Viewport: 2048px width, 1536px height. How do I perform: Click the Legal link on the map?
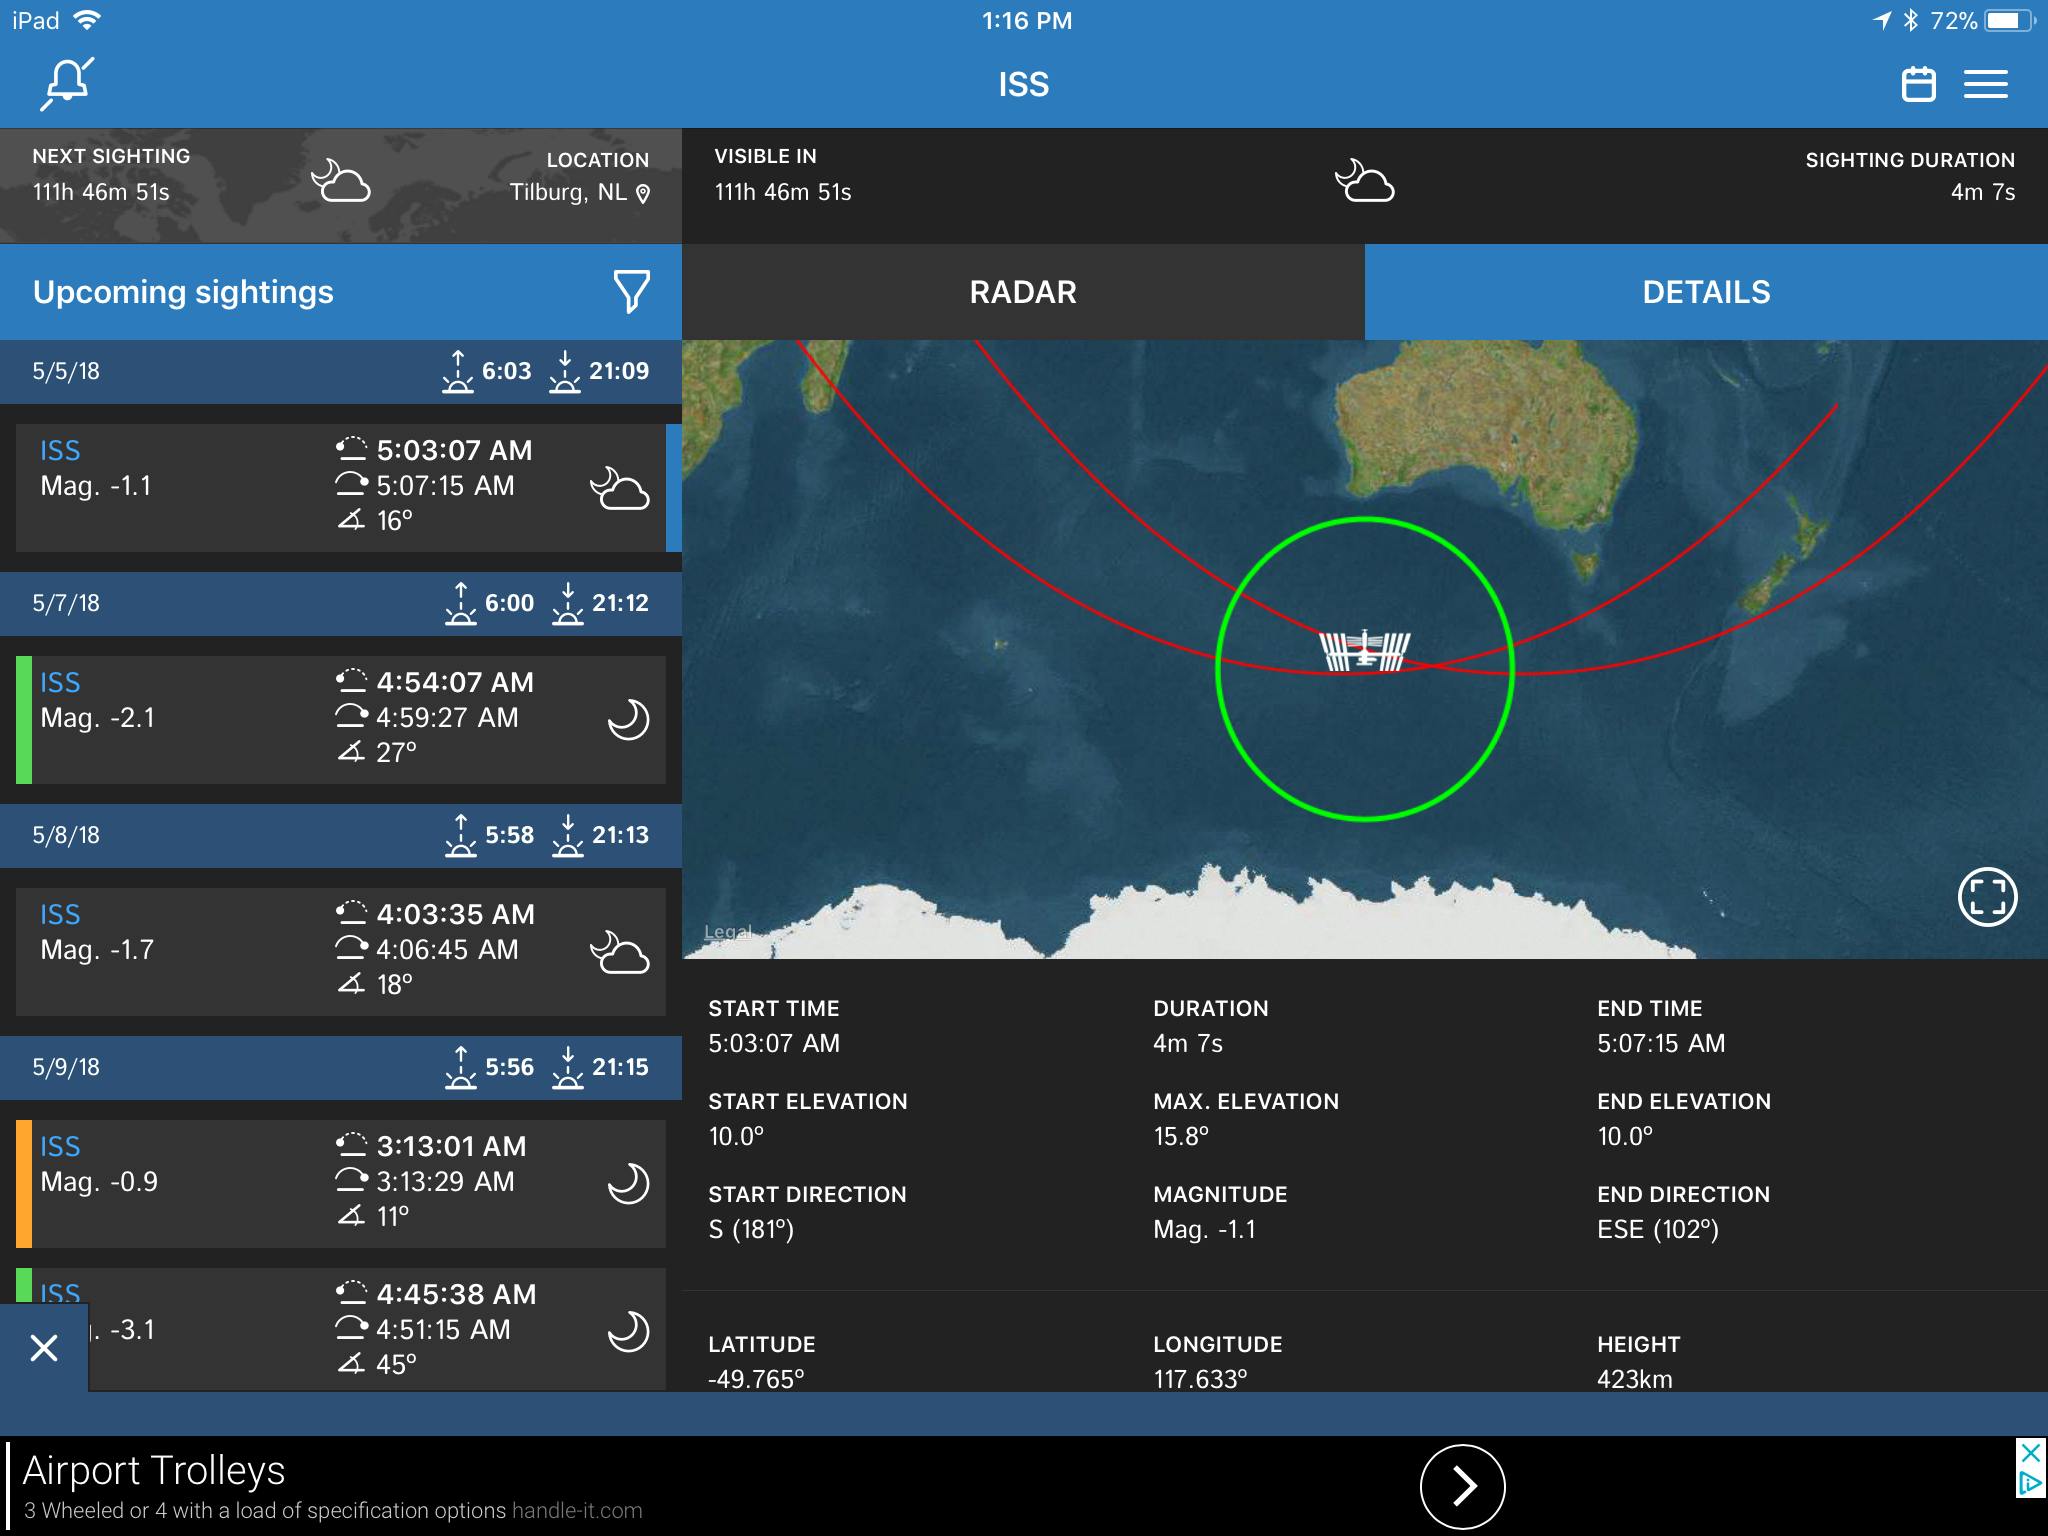pos(727,931)
